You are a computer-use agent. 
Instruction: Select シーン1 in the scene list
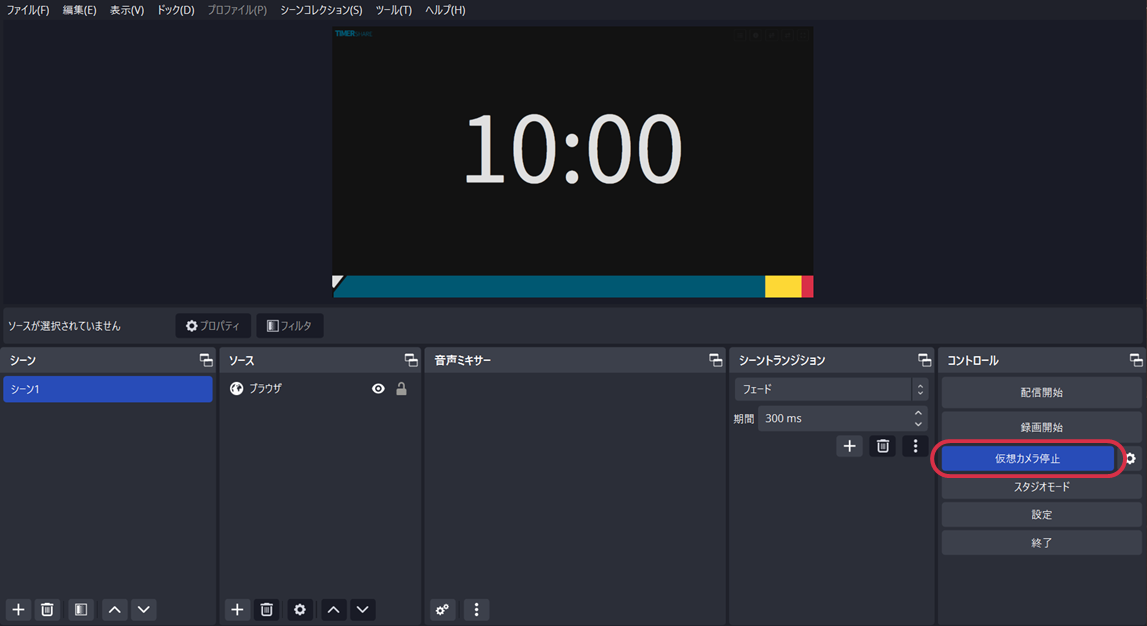coord(107,389)
